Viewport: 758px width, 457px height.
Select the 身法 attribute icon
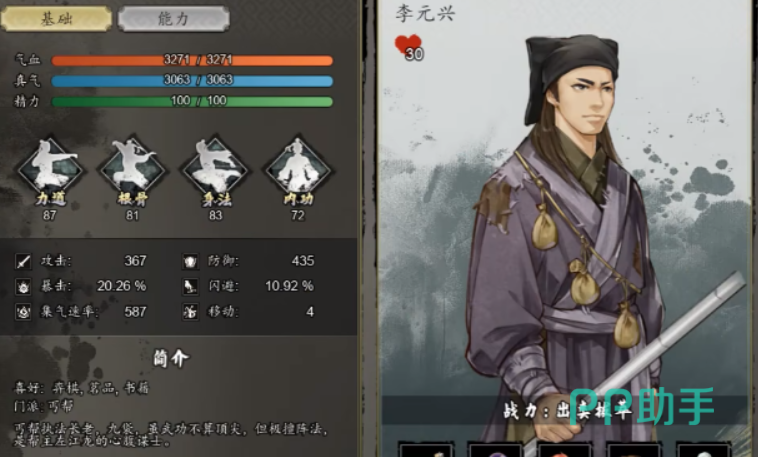(x=215, y=168)
